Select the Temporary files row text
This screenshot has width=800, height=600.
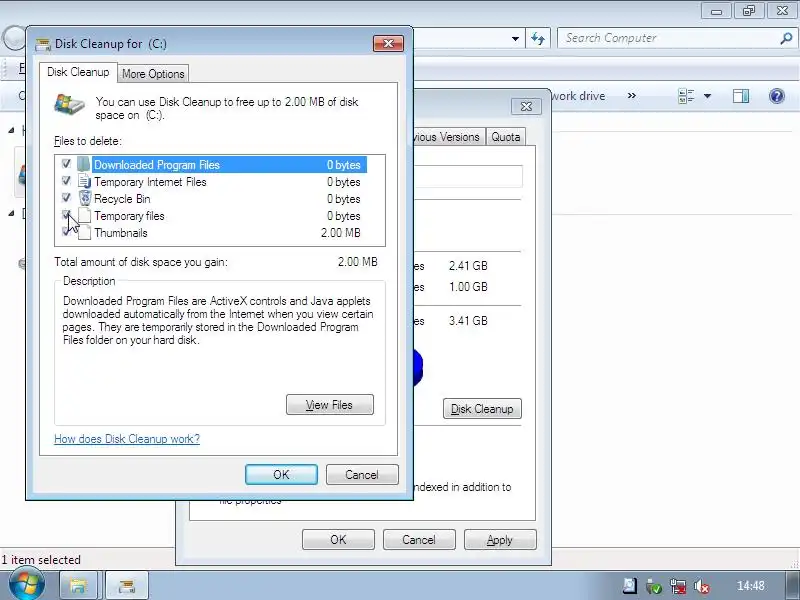click(x=129, y=216)
